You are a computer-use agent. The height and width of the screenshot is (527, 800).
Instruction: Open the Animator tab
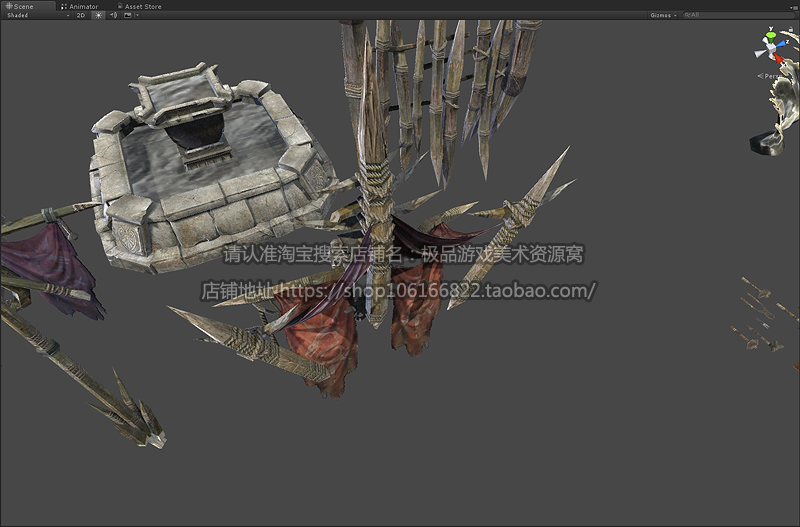80,6
